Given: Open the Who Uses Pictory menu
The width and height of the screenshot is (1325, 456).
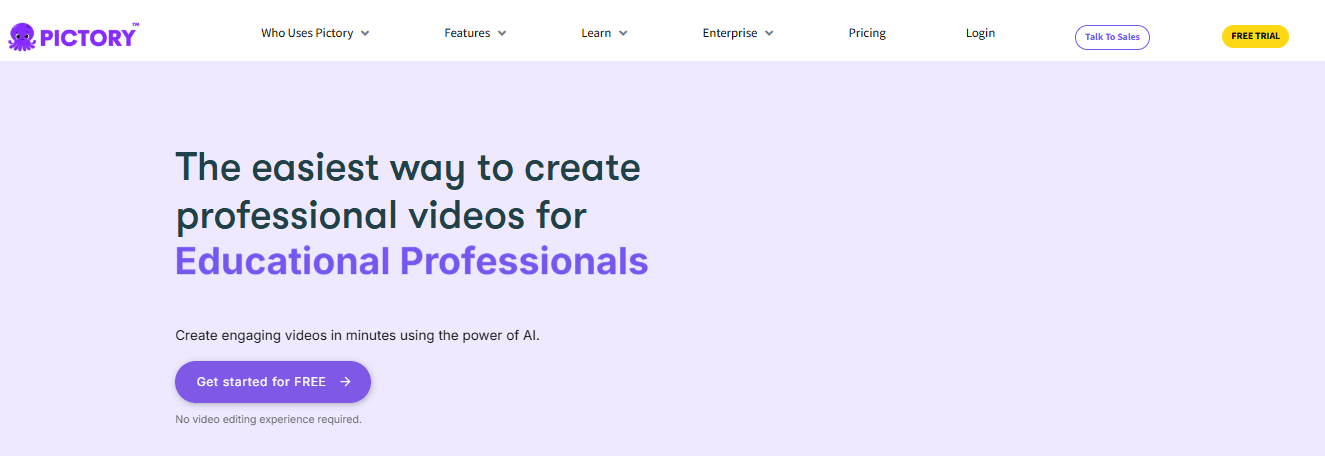Looking at the screenshot, I should click(x=307, y=33).
